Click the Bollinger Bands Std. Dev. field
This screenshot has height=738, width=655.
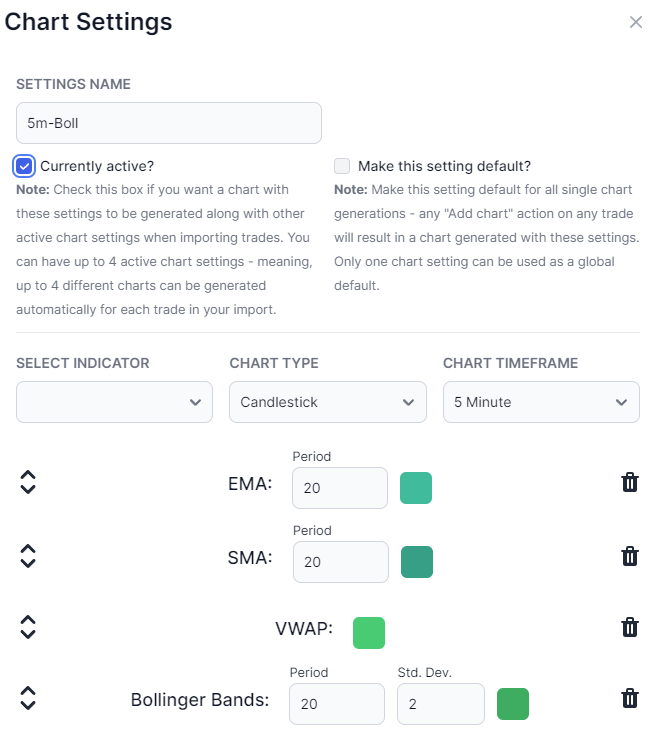tap(441, 704)
